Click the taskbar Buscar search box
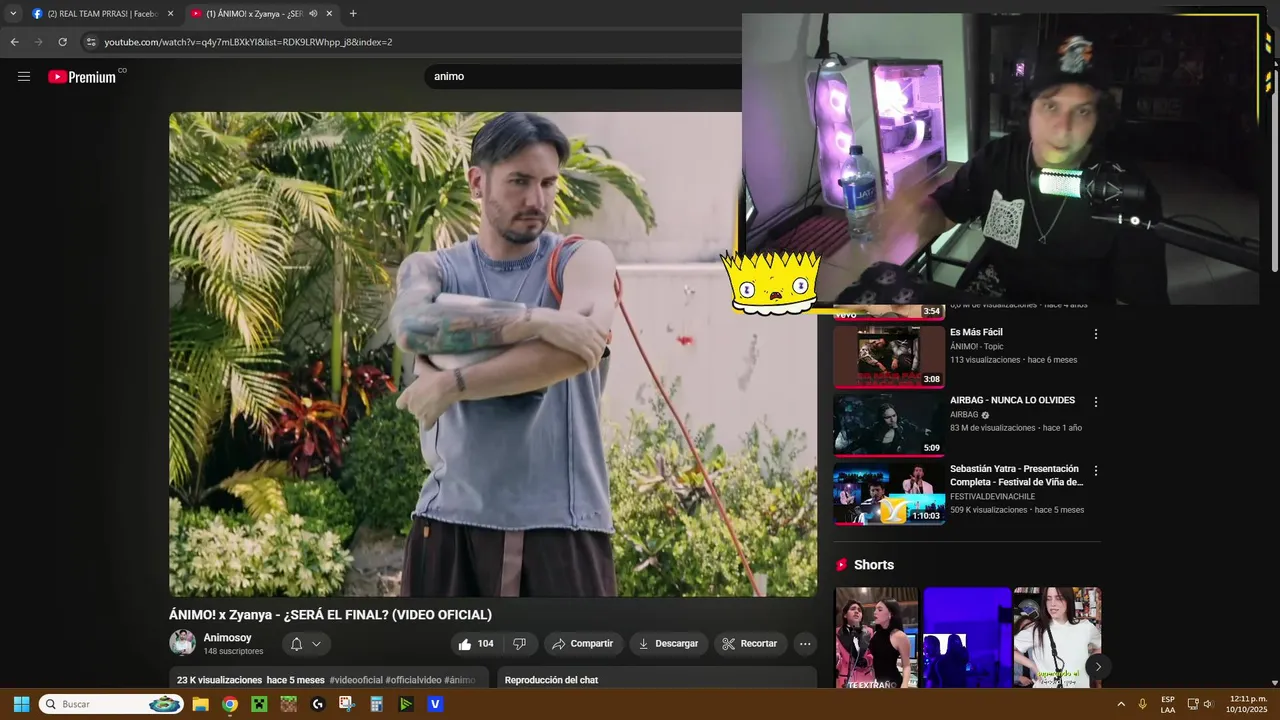This screenshot has height=720, width=1280. click(x=111, y=704)
